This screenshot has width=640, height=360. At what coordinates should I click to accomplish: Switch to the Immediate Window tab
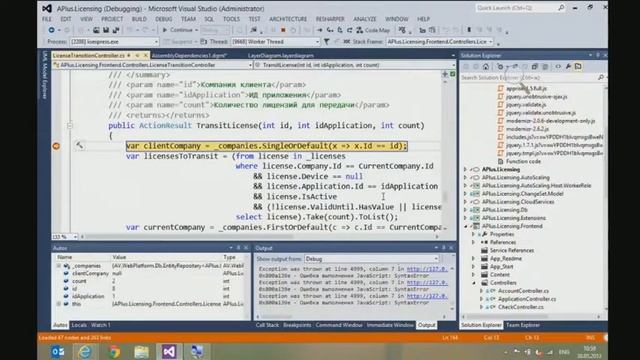390,325
